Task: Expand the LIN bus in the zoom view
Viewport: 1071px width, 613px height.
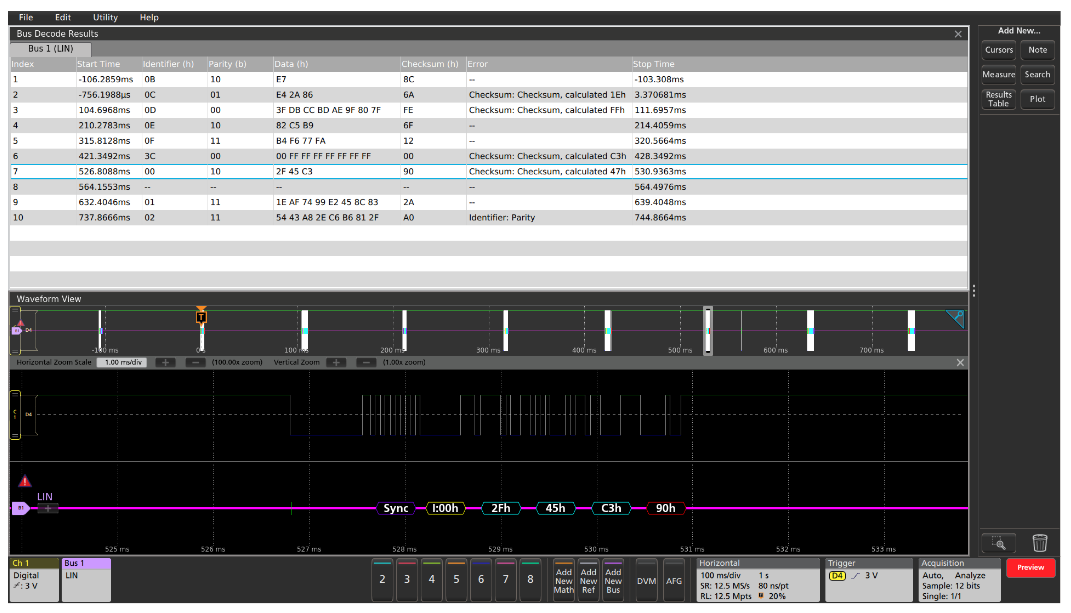Action: (47, 509)
